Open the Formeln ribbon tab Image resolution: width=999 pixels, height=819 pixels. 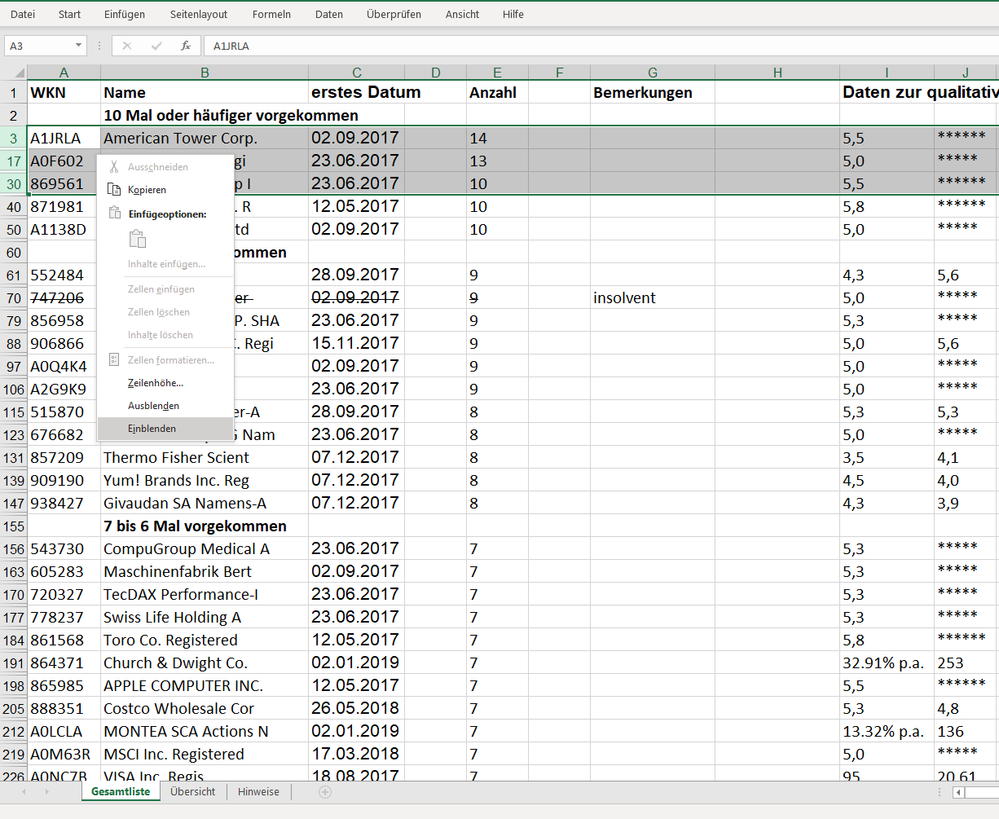click(271, 15)
